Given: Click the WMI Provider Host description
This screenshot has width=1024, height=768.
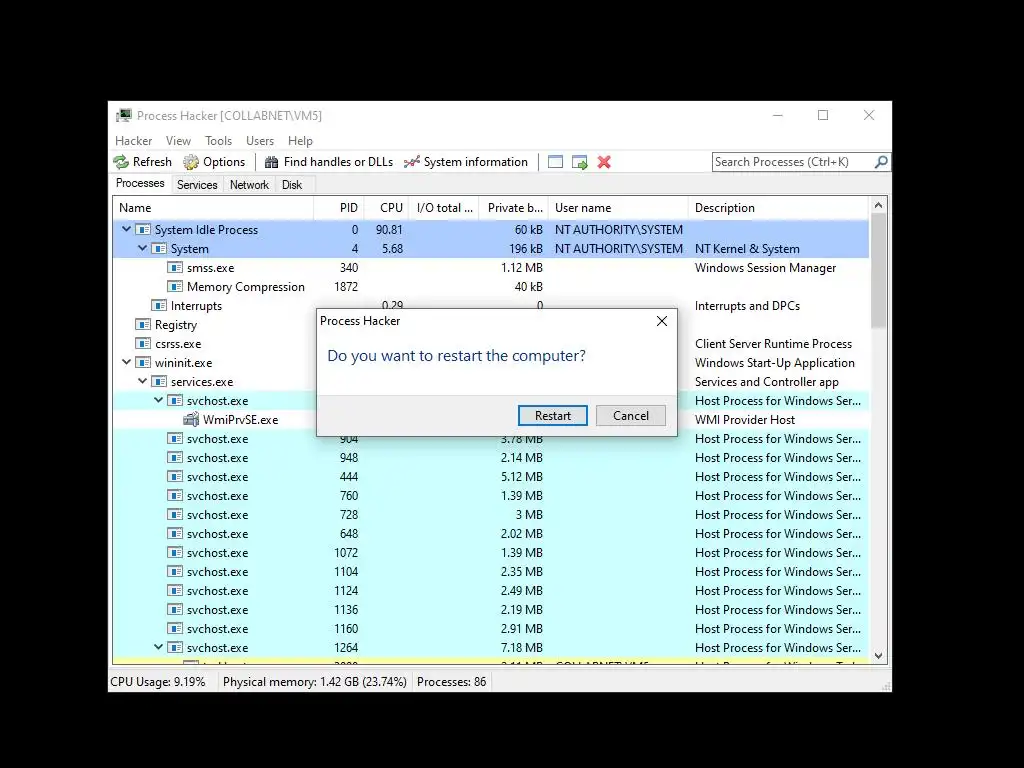Looking at the screenshot, I should coord(744,420).
